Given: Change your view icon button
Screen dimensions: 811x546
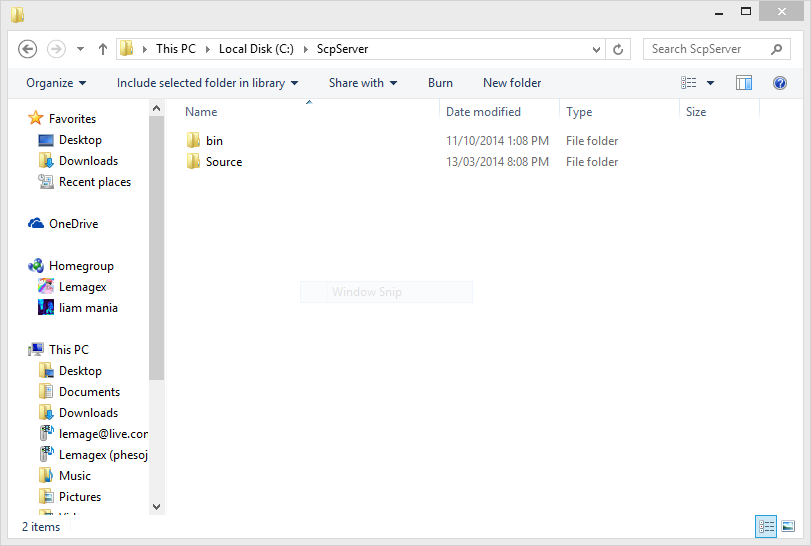Looking at the screenshot, I should coord(688,83).
